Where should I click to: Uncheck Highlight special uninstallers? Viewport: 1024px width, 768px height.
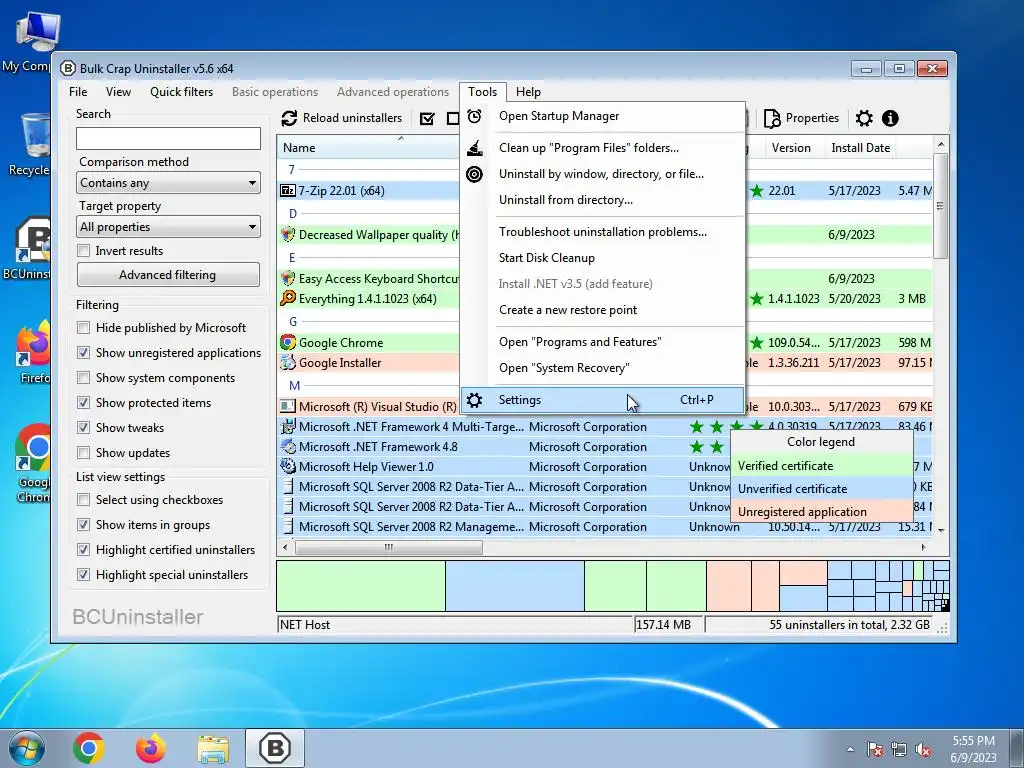pyautogui.click(x=83, y=575)
